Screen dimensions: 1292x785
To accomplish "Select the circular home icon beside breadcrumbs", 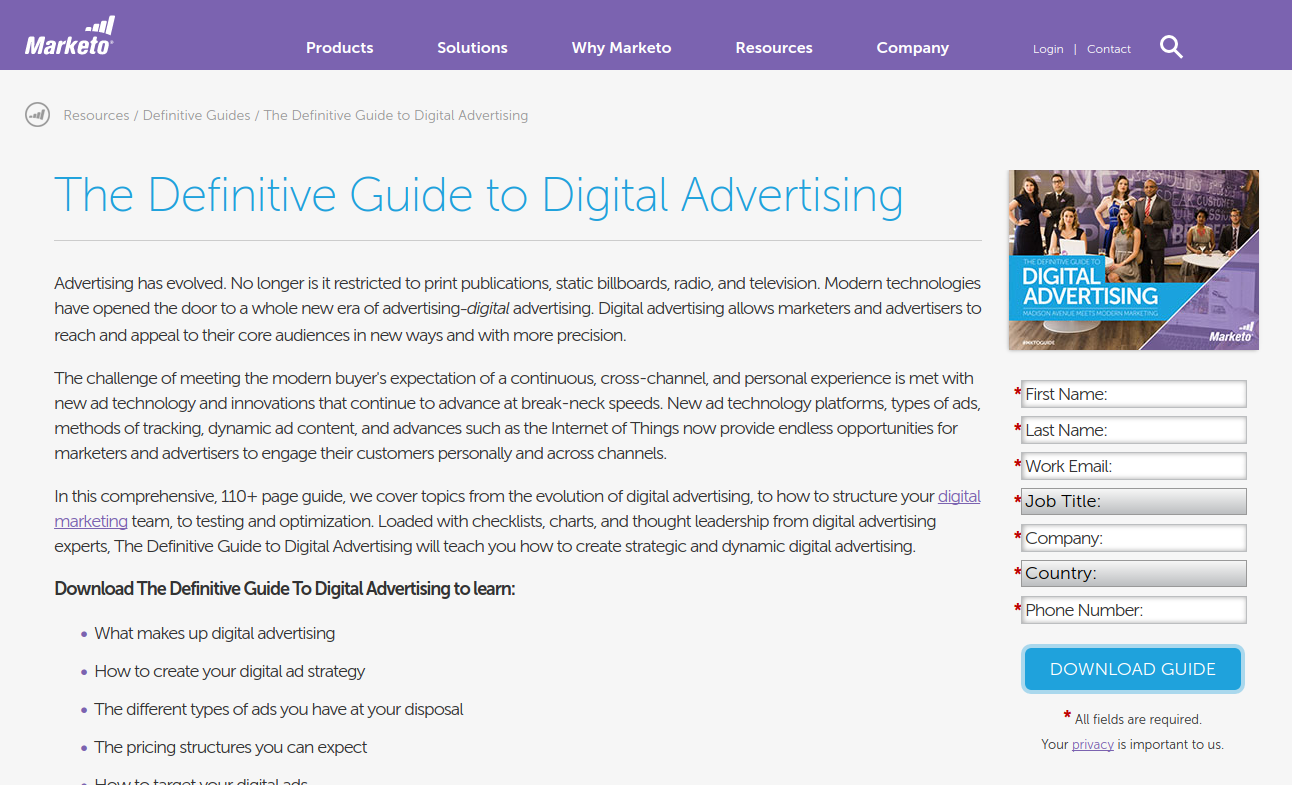I will [x=37, y=114].
